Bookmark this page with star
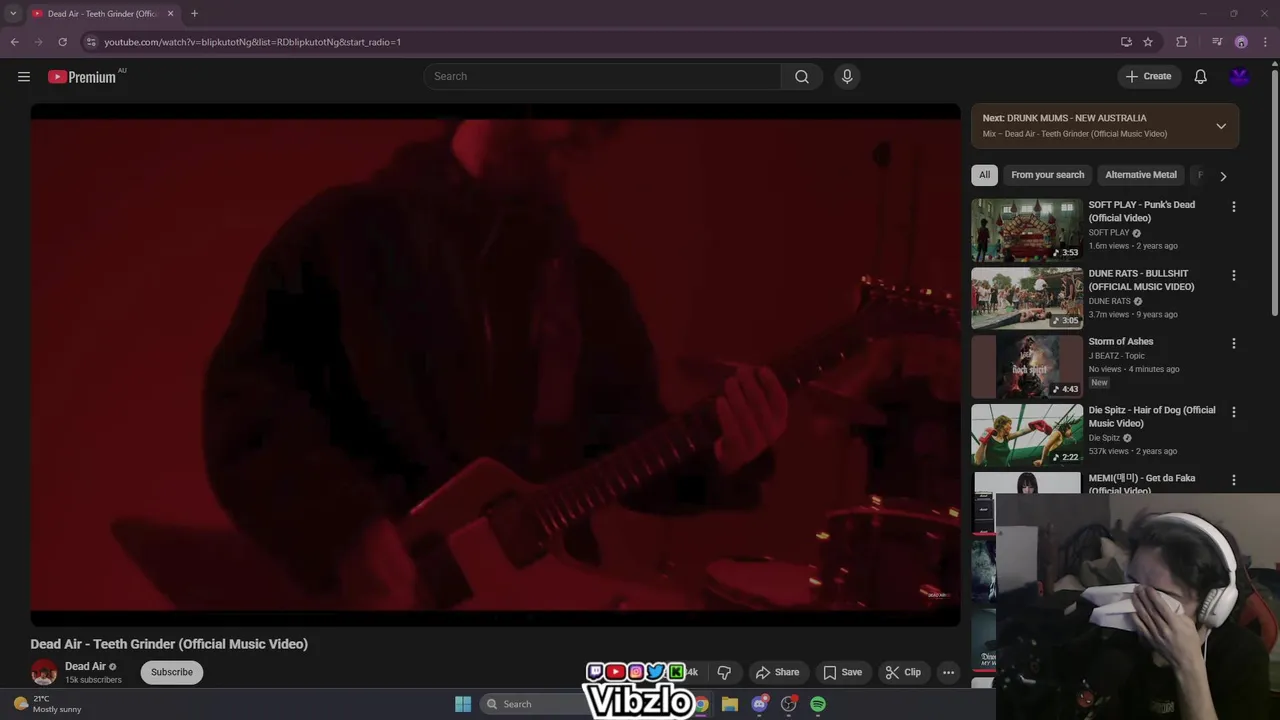The height and width of the screenshot is (720, 1280). (1148, 42)
